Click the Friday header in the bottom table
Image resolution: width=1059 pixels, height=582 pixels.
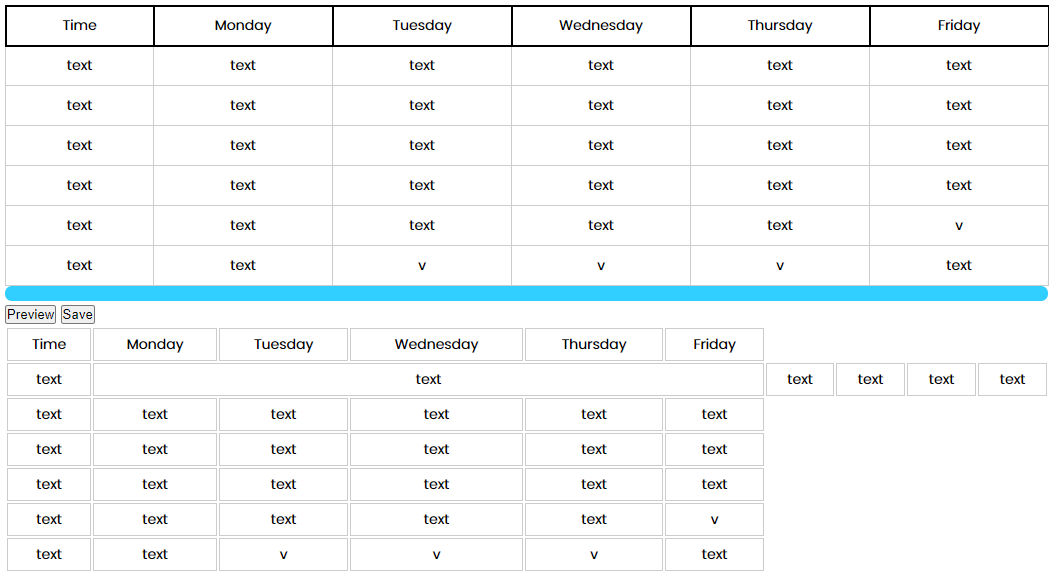click(714, 344)
